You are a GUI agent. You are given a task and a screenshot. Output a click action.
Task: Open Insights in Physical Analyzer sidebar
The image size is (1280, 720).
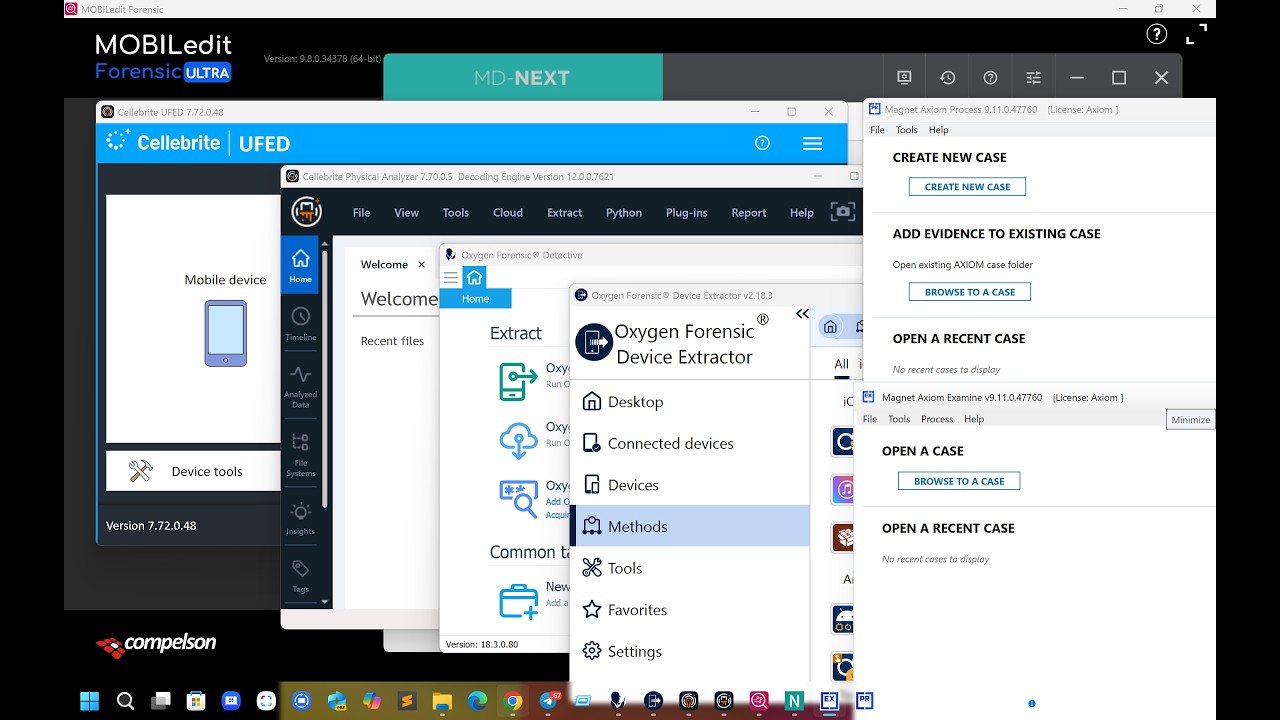pos(300,518)
